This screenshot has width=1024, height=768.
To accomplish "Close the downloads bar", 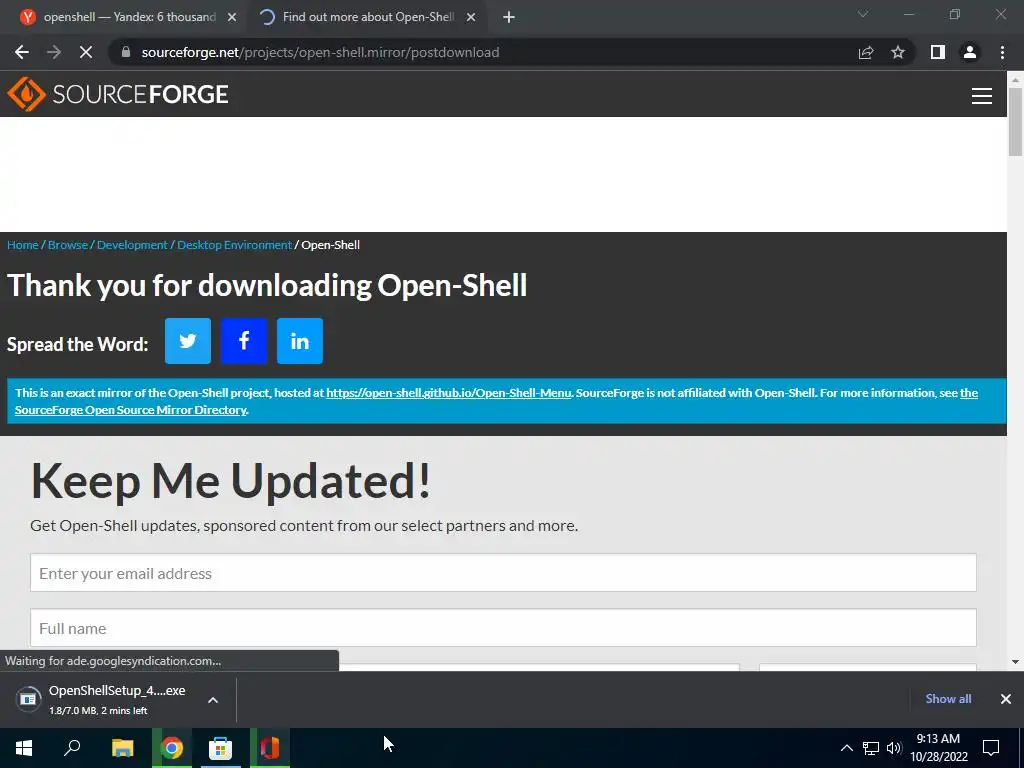I will [x=1006, y=699].
